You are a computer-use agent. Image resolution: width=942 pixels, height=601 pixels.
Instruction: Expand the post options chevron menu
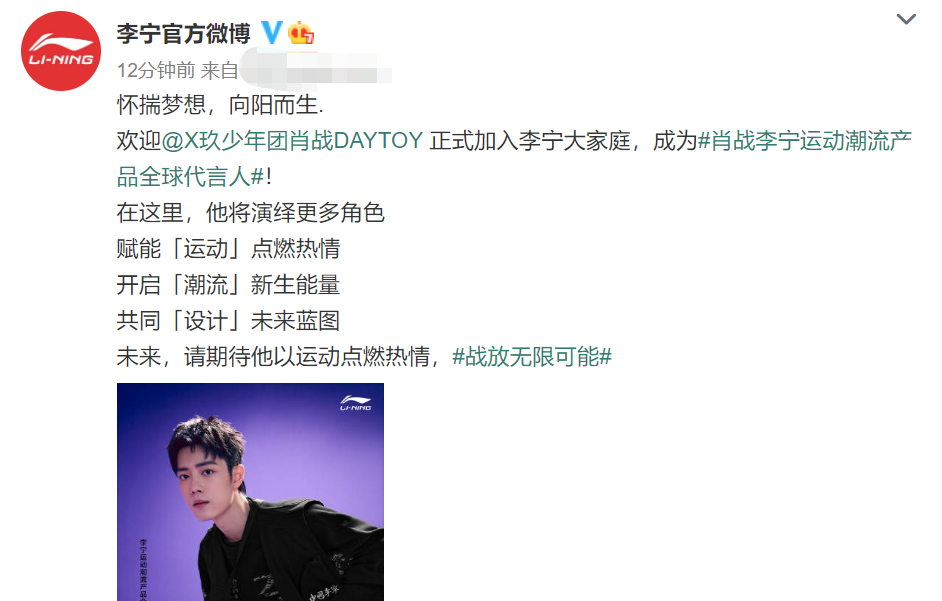point(906,19)
